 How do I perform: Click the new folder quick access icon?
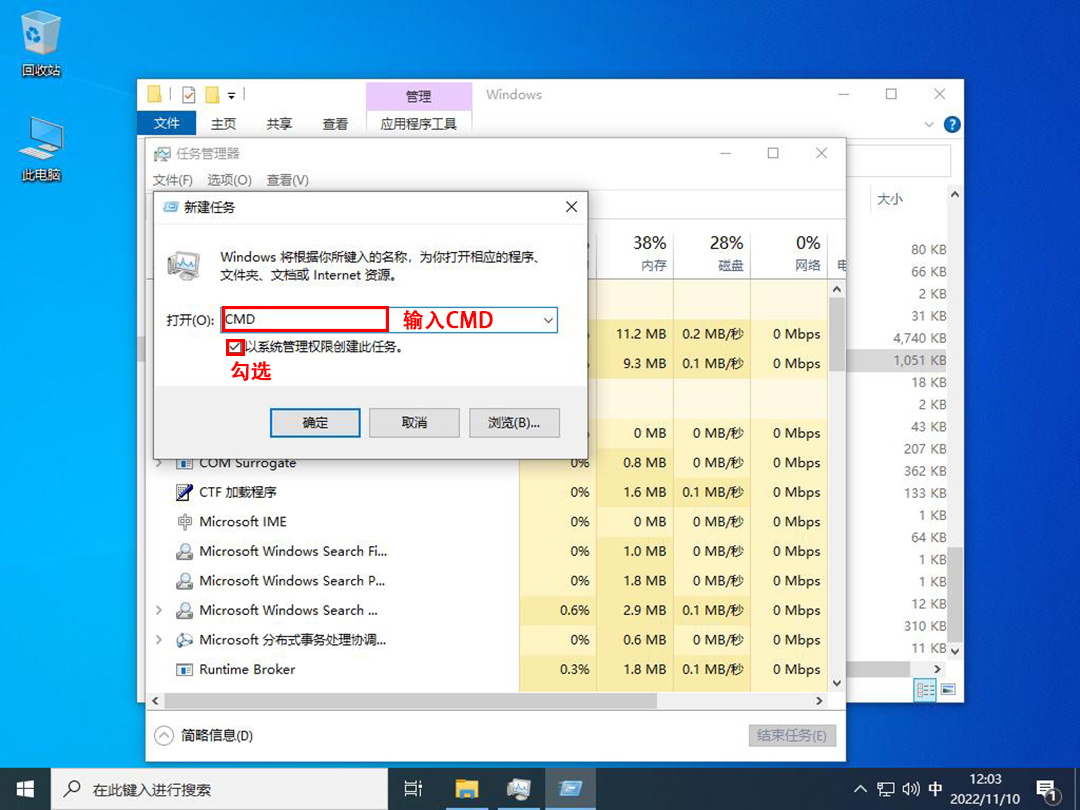pos(212,95)
